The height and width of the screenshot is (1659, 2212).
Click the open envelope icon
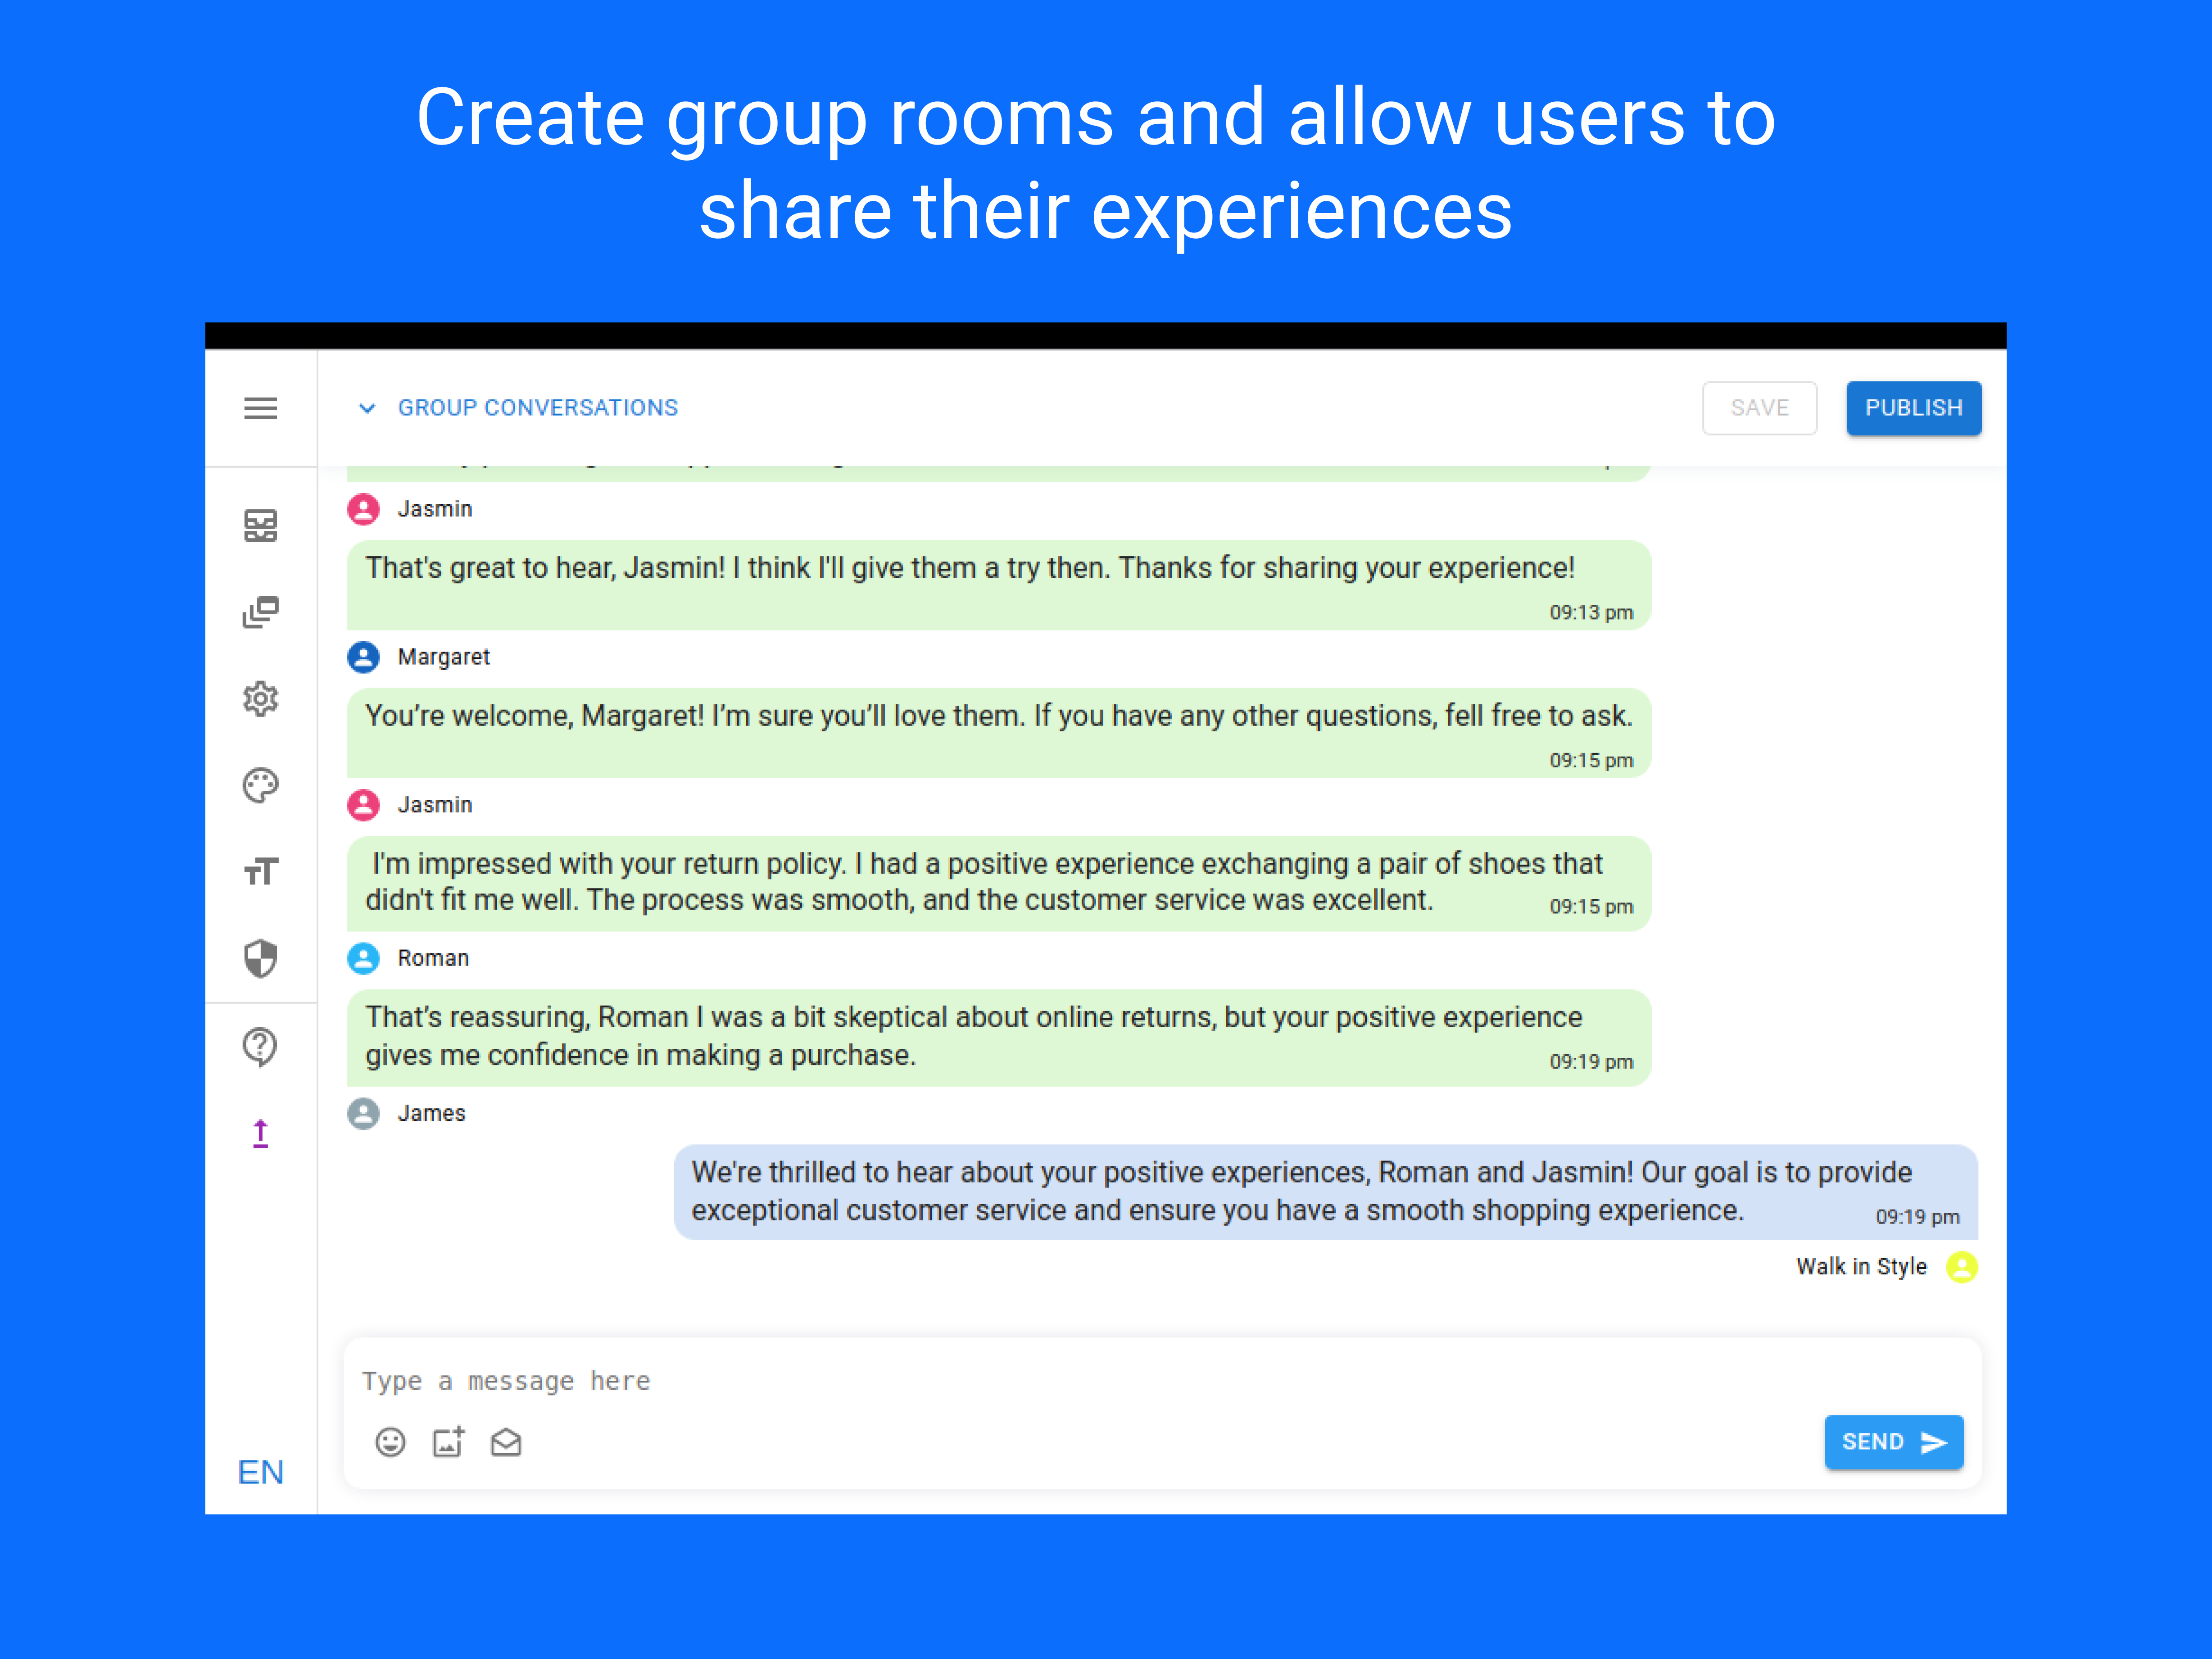(x=506, y=1442)
